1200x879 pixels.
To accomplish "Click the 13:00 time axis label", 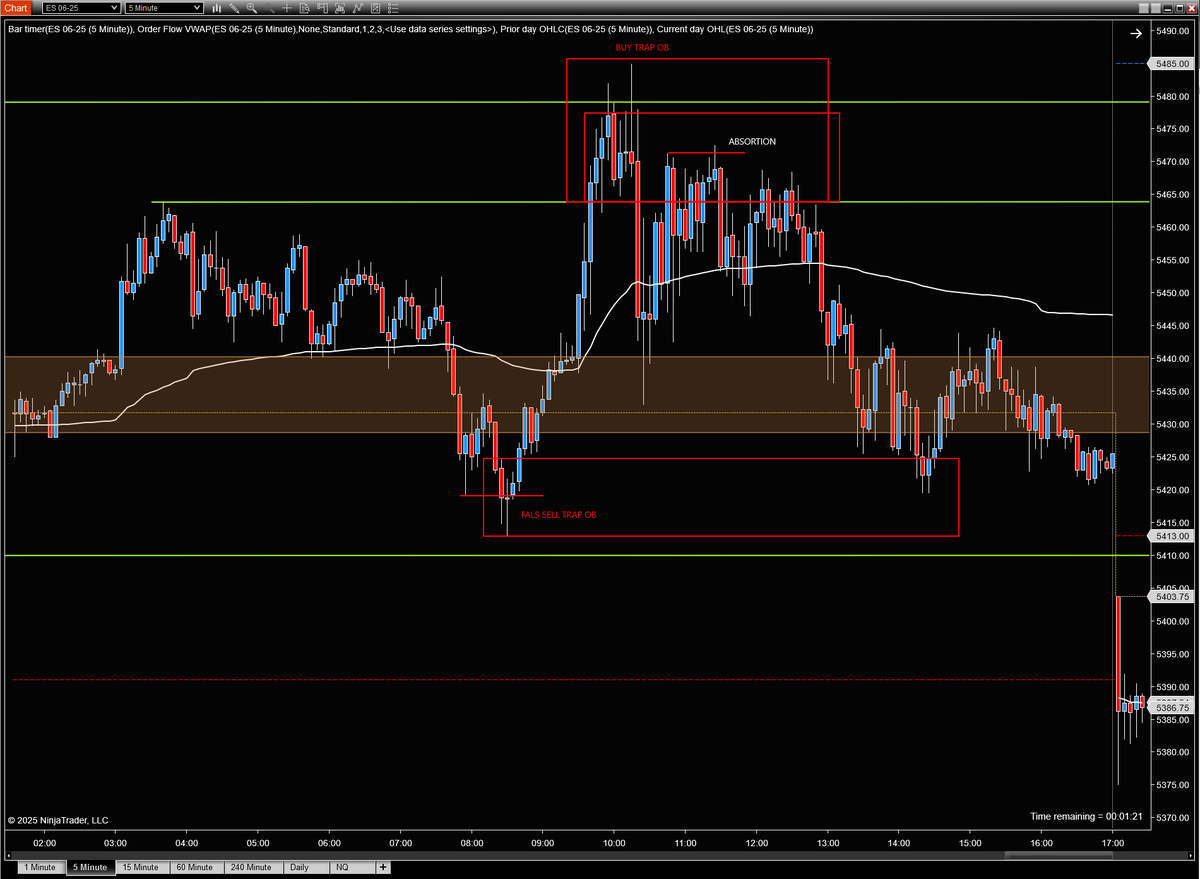I will click(x=827, y=843).
